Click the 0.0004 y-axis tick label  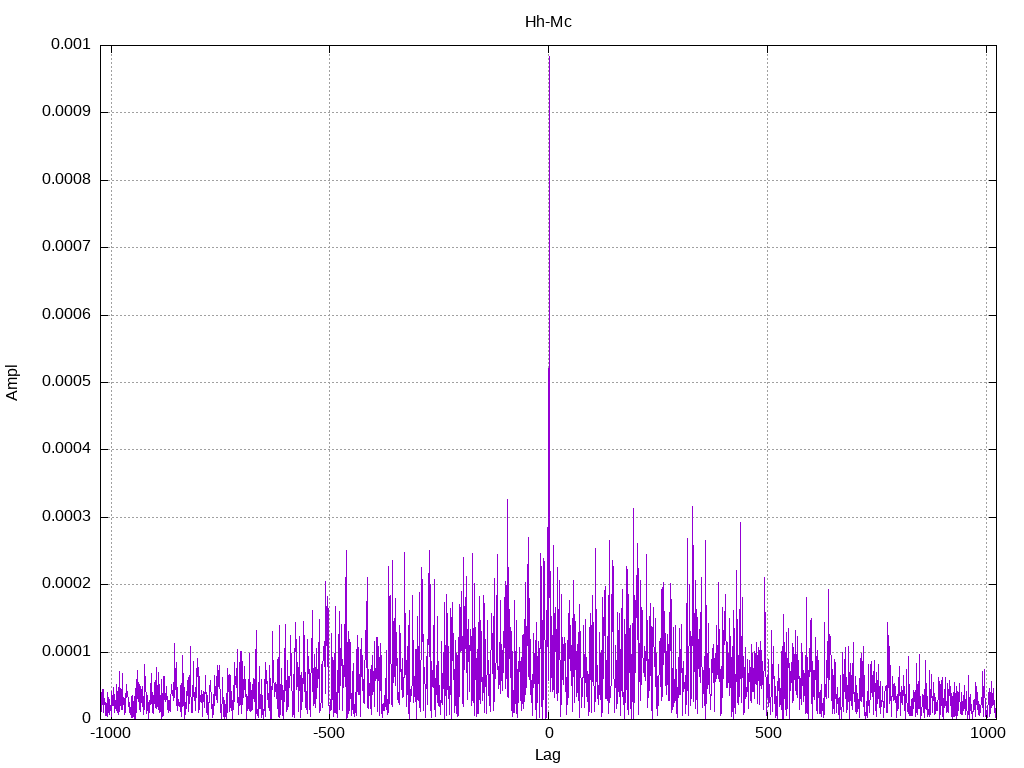(66, 449)
